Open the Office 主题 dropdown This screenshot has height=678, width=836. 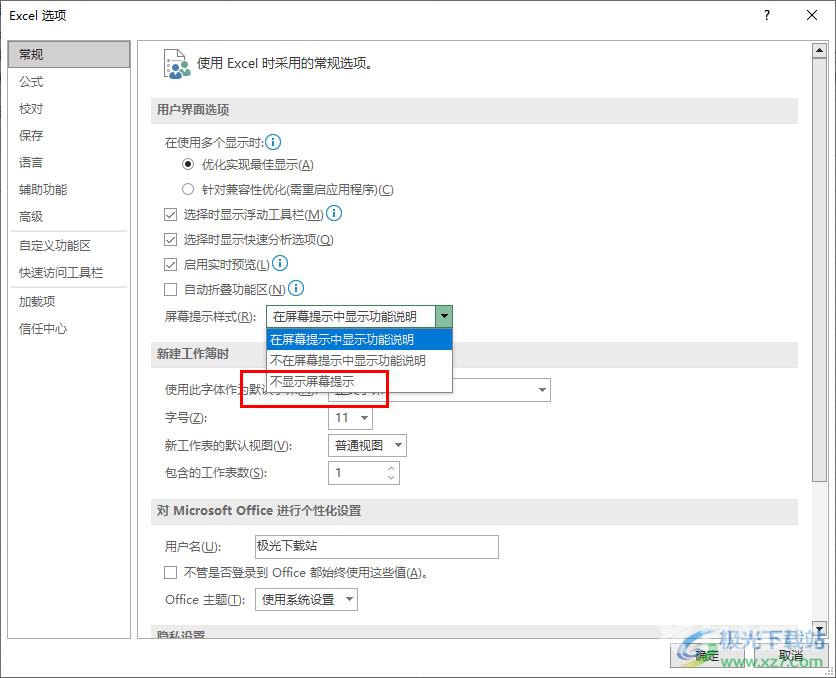(x=349, y=599)
